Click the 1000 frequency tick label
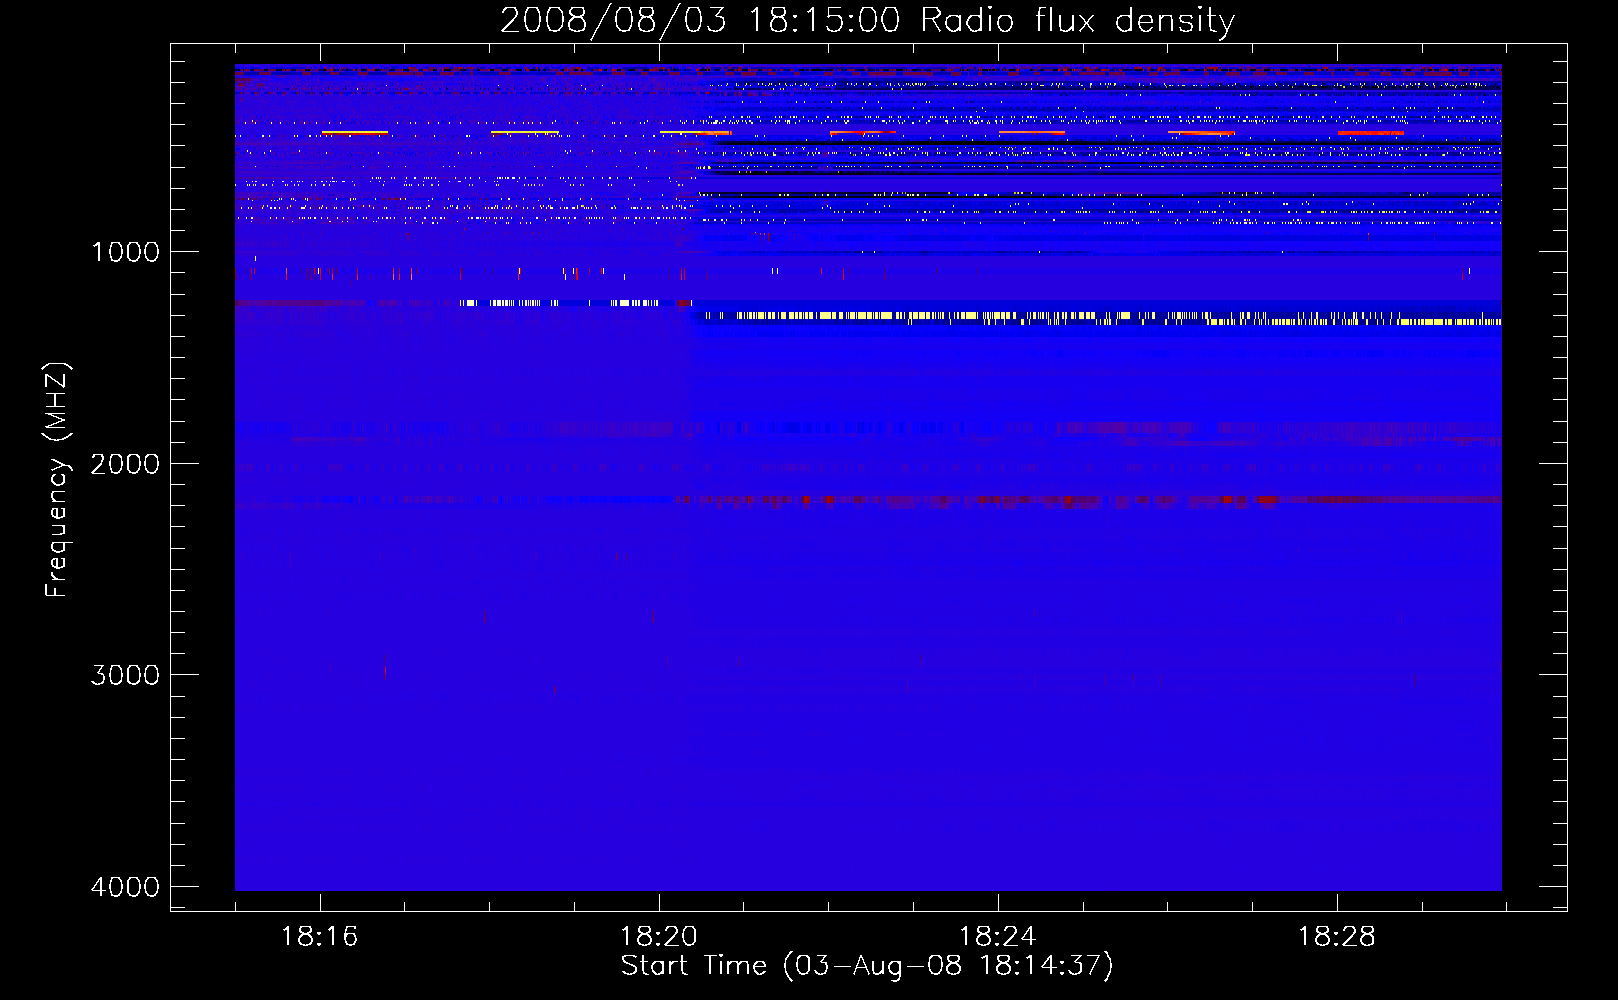 (x=125, y=252)
